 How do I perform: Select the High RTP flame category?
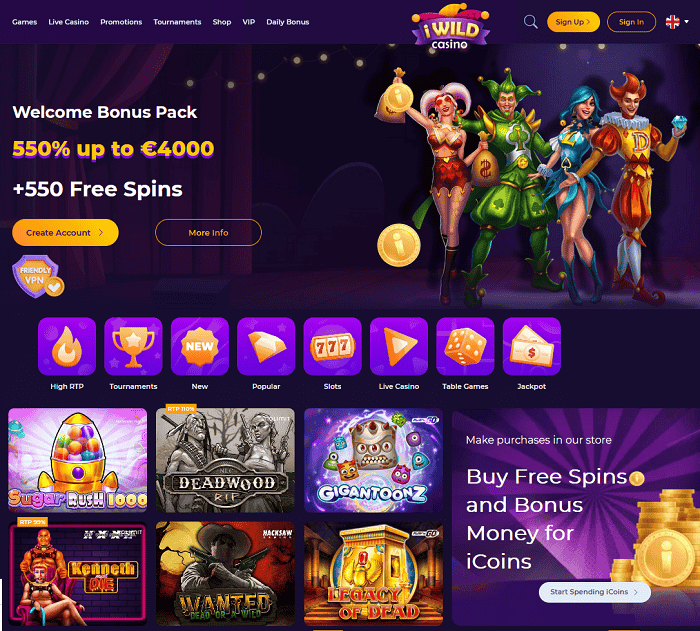(67, 346)
